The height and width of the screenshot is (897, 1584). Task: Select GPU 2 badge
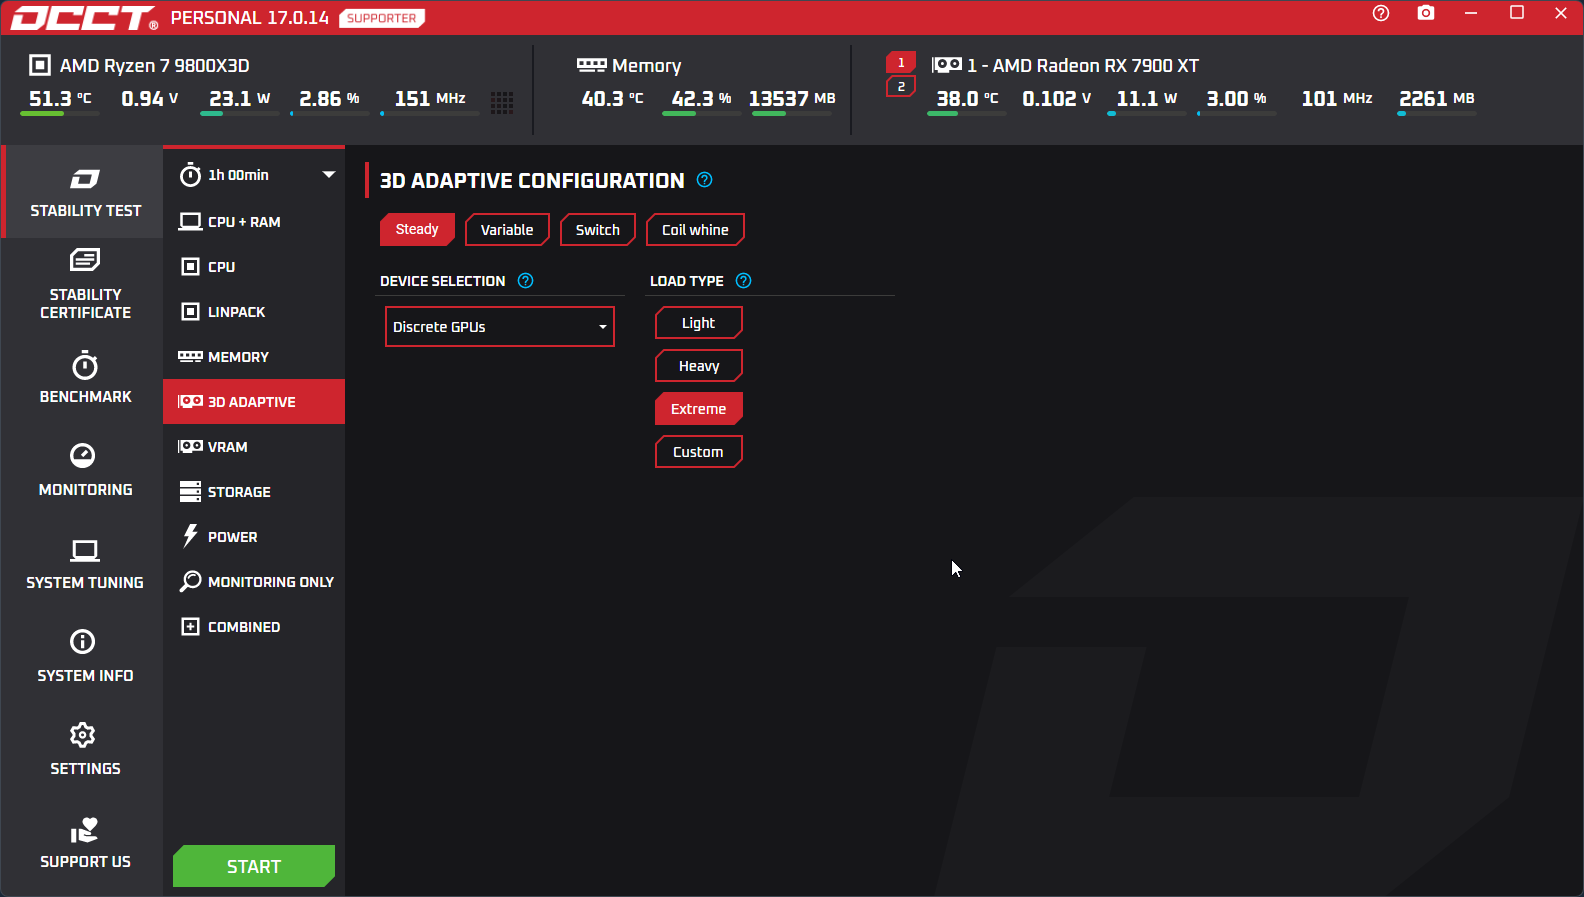click(x=901, y=87)
